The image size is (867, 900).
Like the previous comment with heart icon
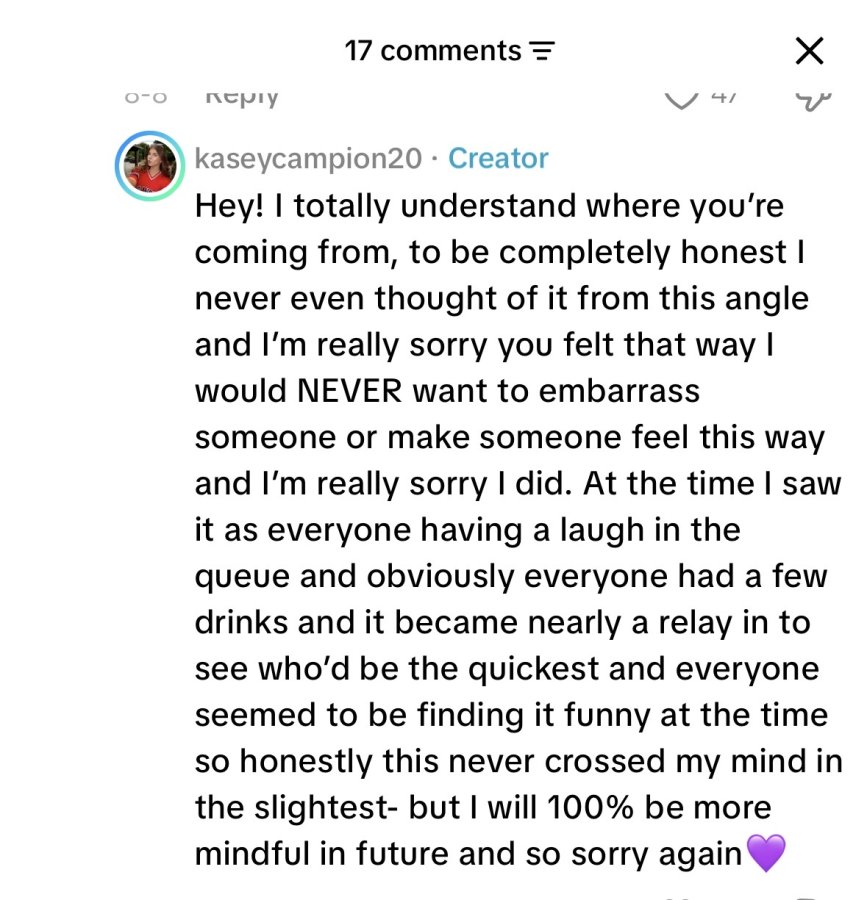click(681, 100)
